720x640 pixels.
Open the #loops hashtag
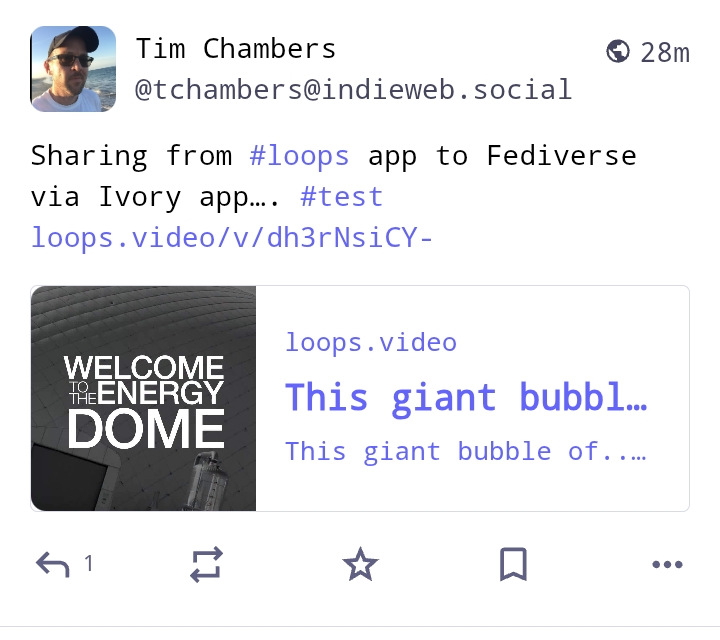pos(299,156)
